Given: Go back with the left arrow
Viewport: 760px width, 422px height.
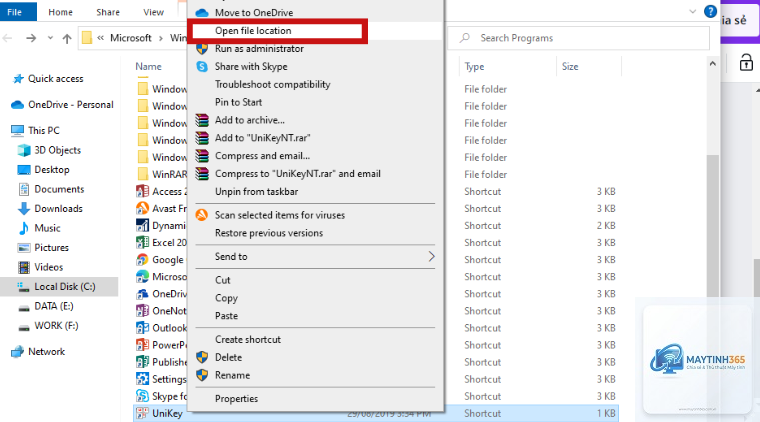Looking at the screenshot, I should 8,38.
